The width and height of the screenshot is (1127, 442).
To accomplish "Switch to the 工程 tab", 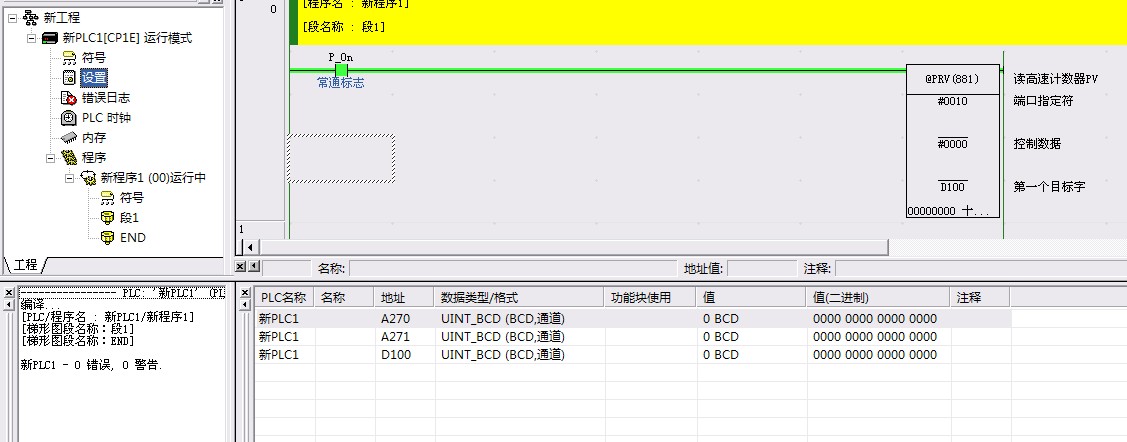I will 26,264.
